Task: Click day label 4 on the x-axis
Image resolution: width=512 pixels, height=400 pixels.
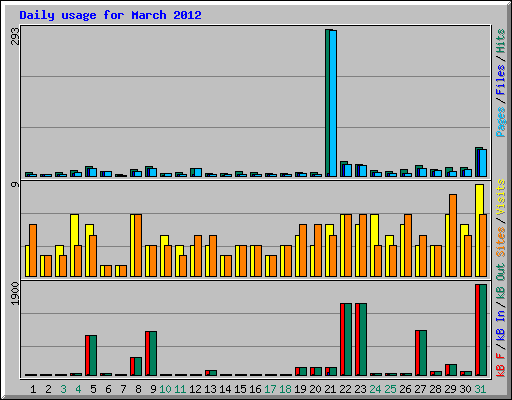Action: pos(78,389)
